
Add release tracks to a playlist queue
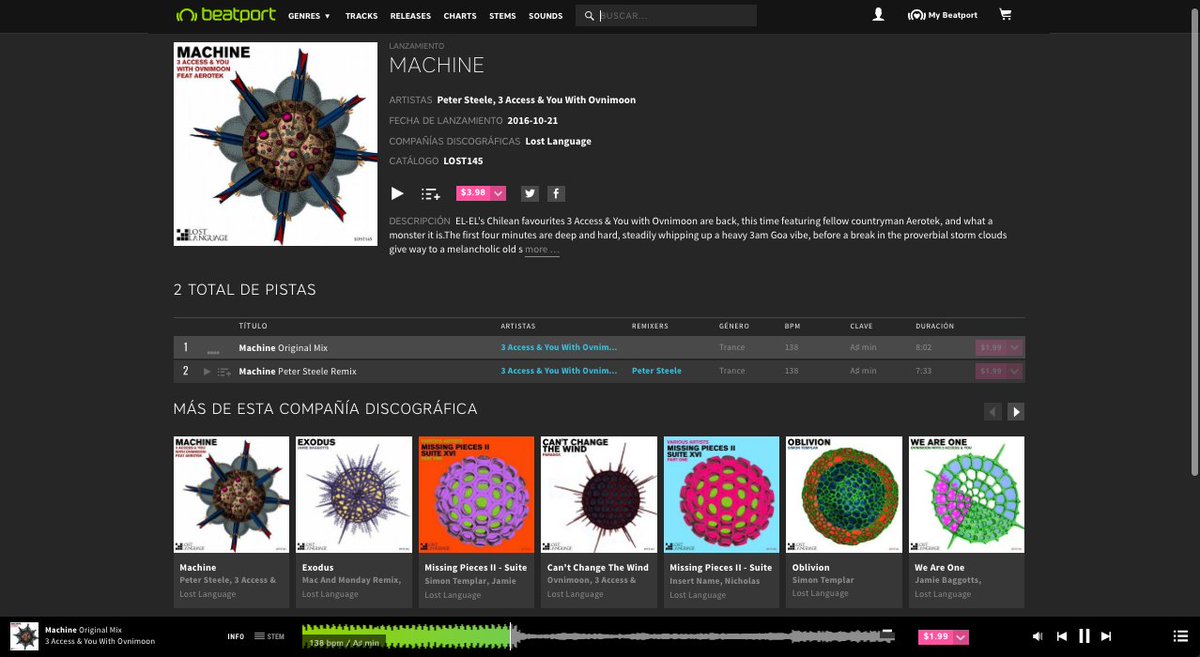[x=430, y=193]
